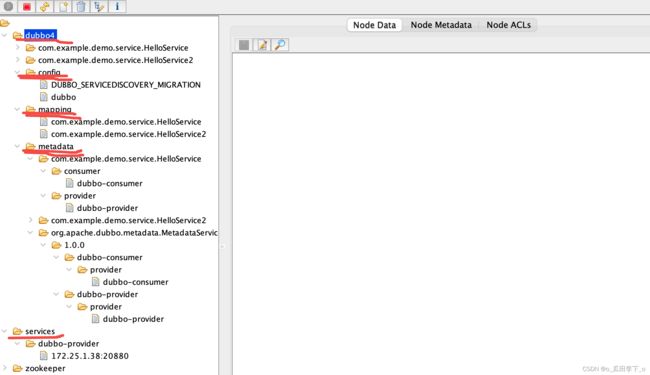
Task: Collapse the 1.0.0 version folder
Action: pyautogui.click(x=43, y=245)
